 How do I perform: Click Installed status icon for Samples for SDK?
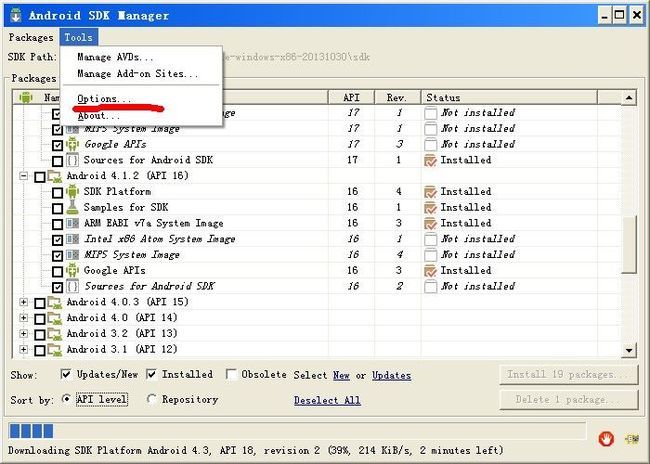tap(431, 208)
